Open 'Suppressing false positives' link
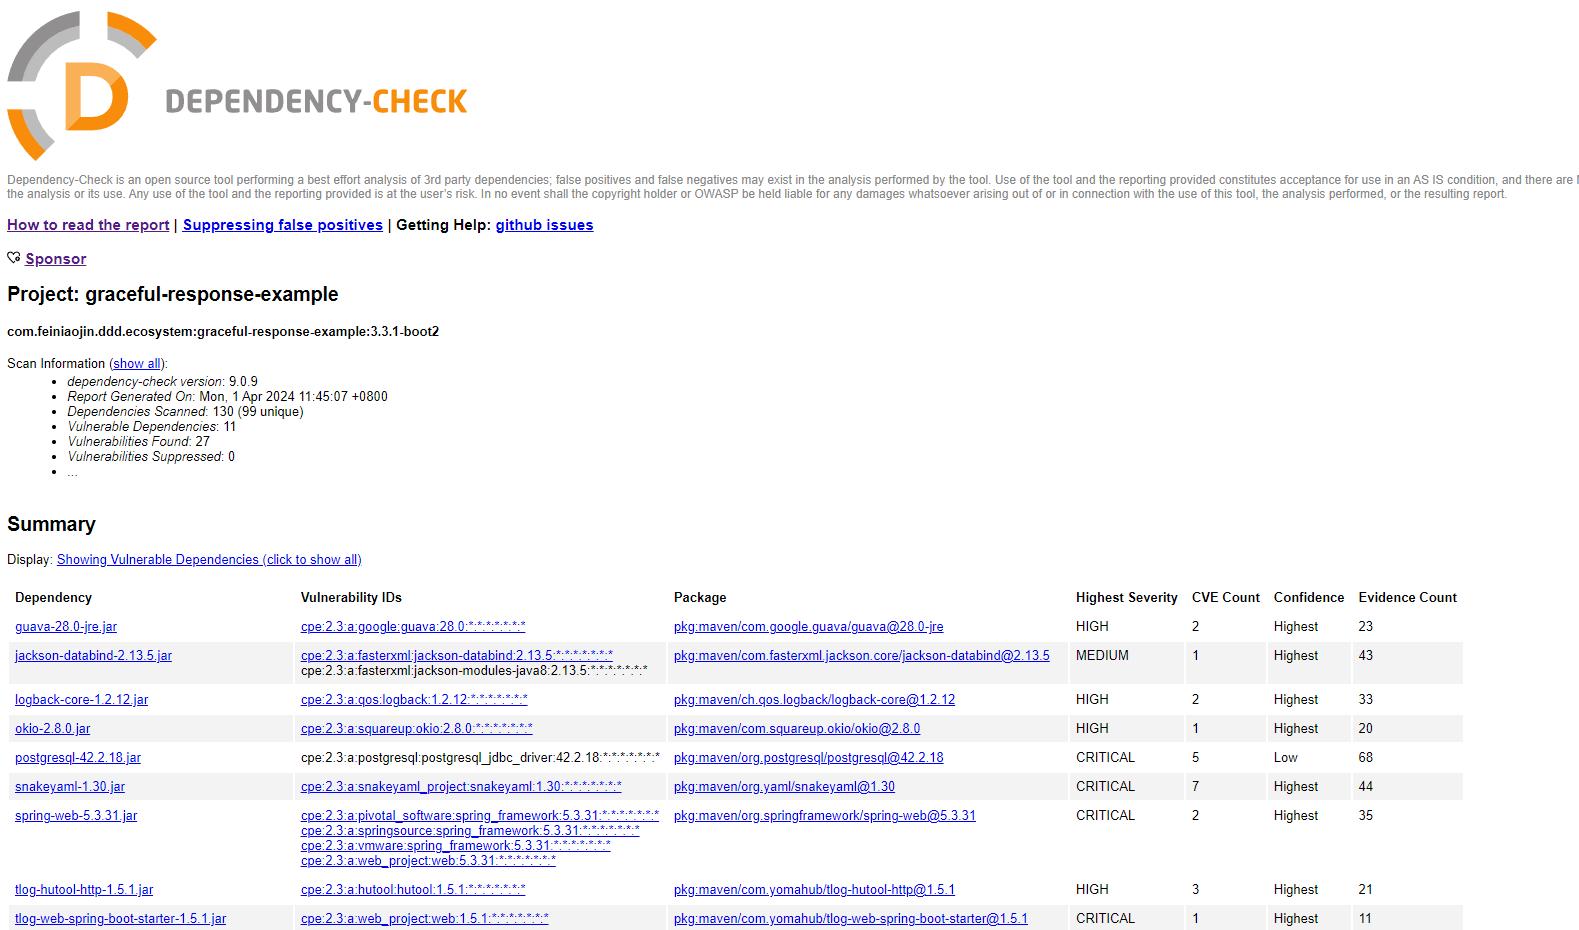Screen dimensions: 1579x930 tap(283, 225)
